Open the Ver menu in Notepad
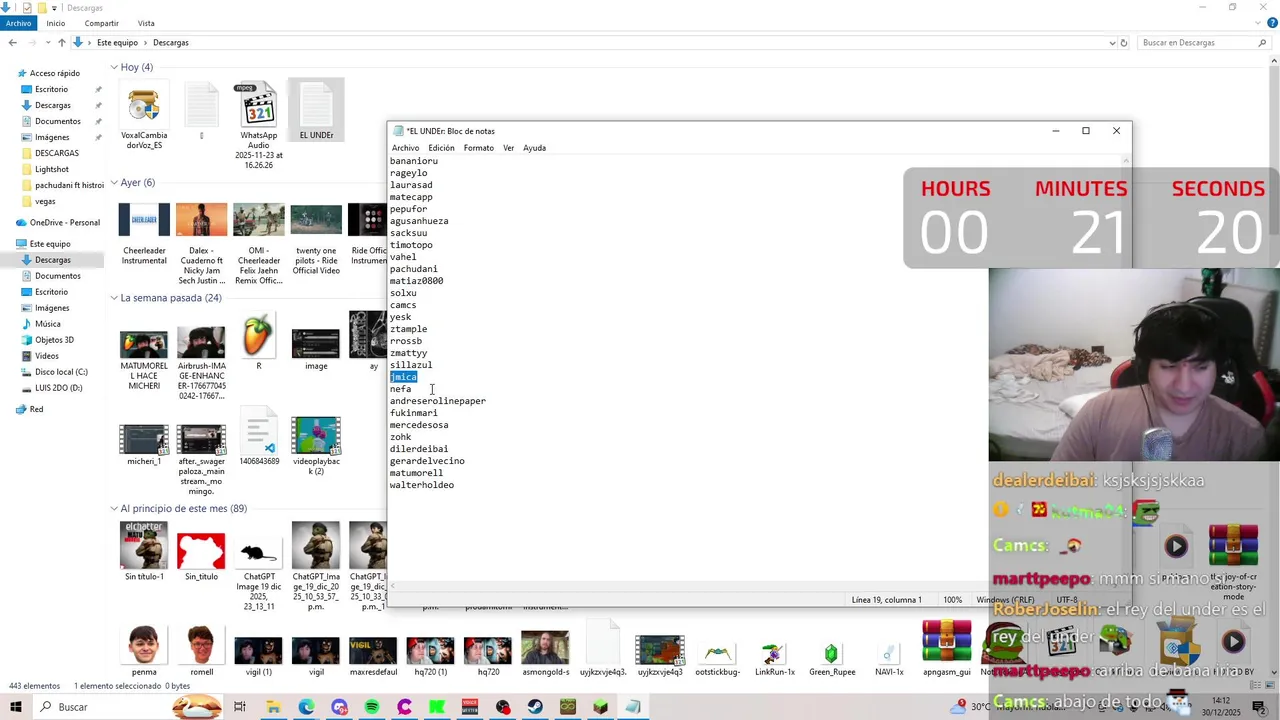Image resolution: width=1280 pixels, height=720 pixels. click(508, 148)
